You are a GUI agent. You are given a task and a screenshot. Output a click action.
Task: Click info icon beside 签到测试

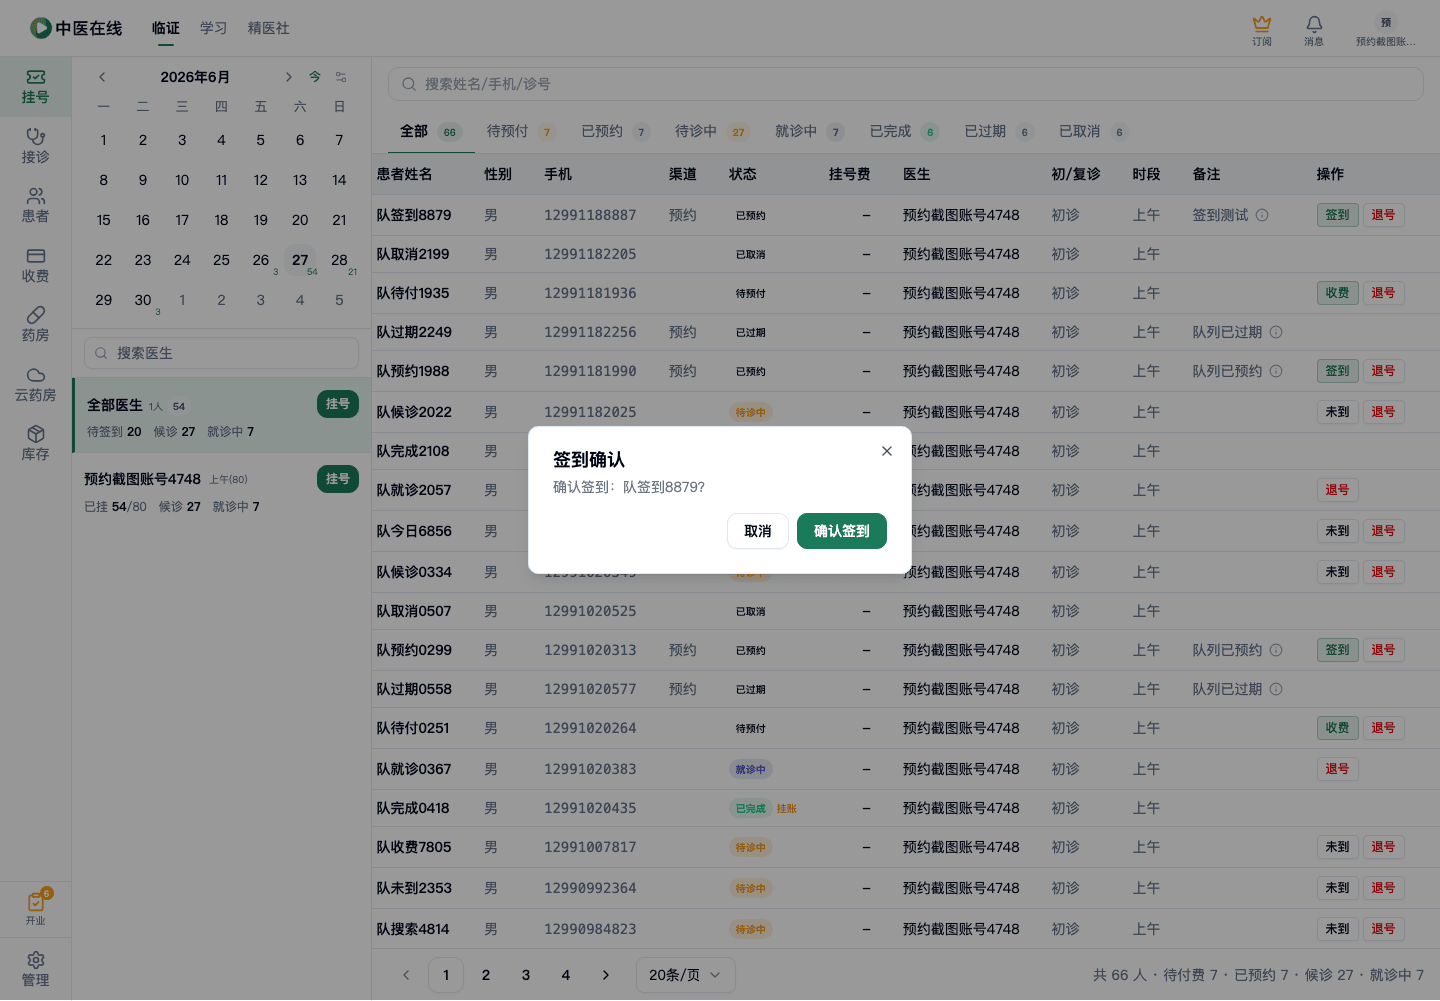(1262, 215)
